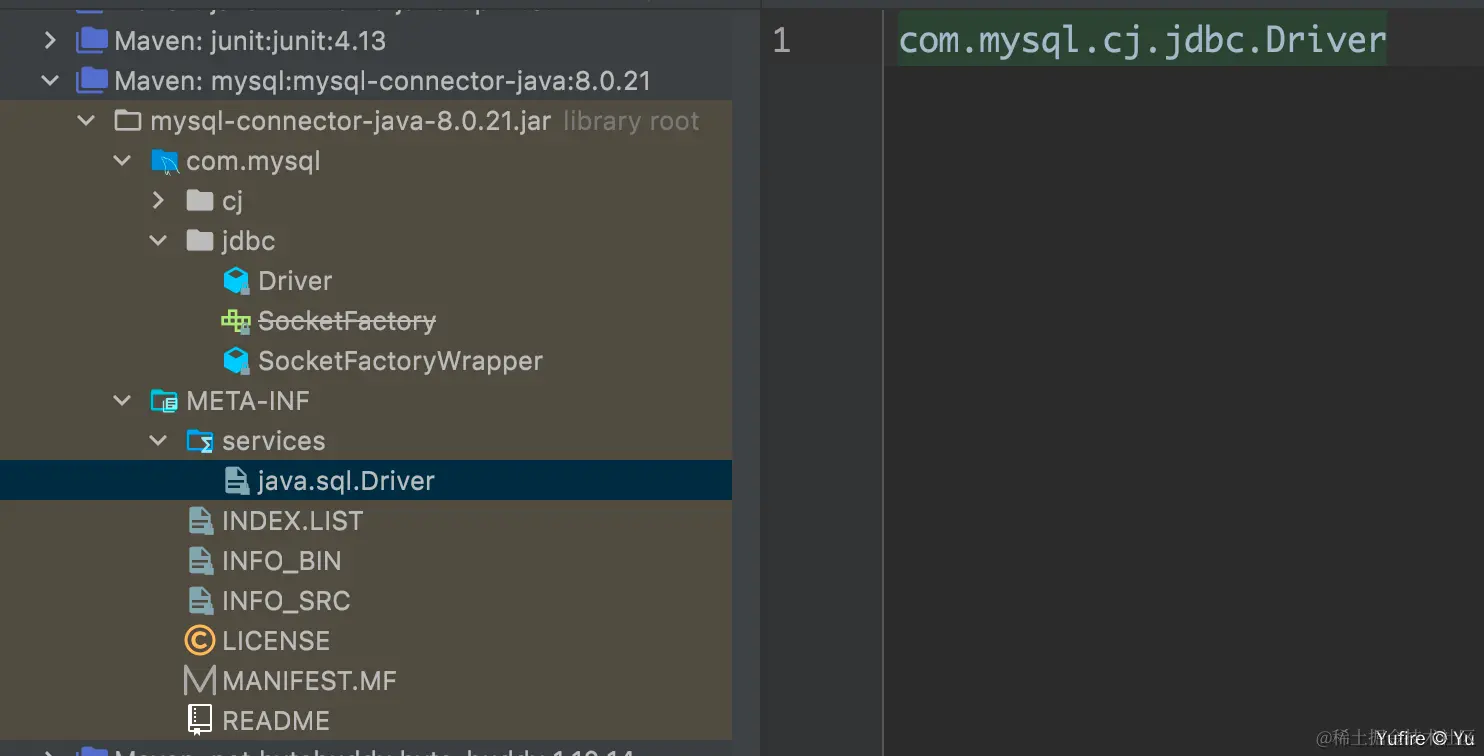Collapse the mysql-connector-java-8.0.21.jar library root
Screen dimensions: 1484x756
(86, 121)
